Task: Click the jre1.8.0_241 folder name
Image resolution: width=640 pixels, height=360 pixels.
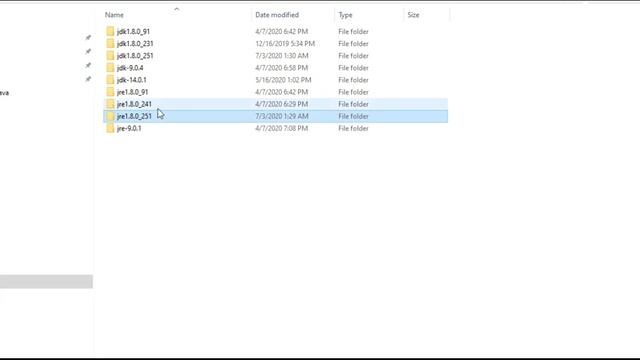Action: coord(134,104)
